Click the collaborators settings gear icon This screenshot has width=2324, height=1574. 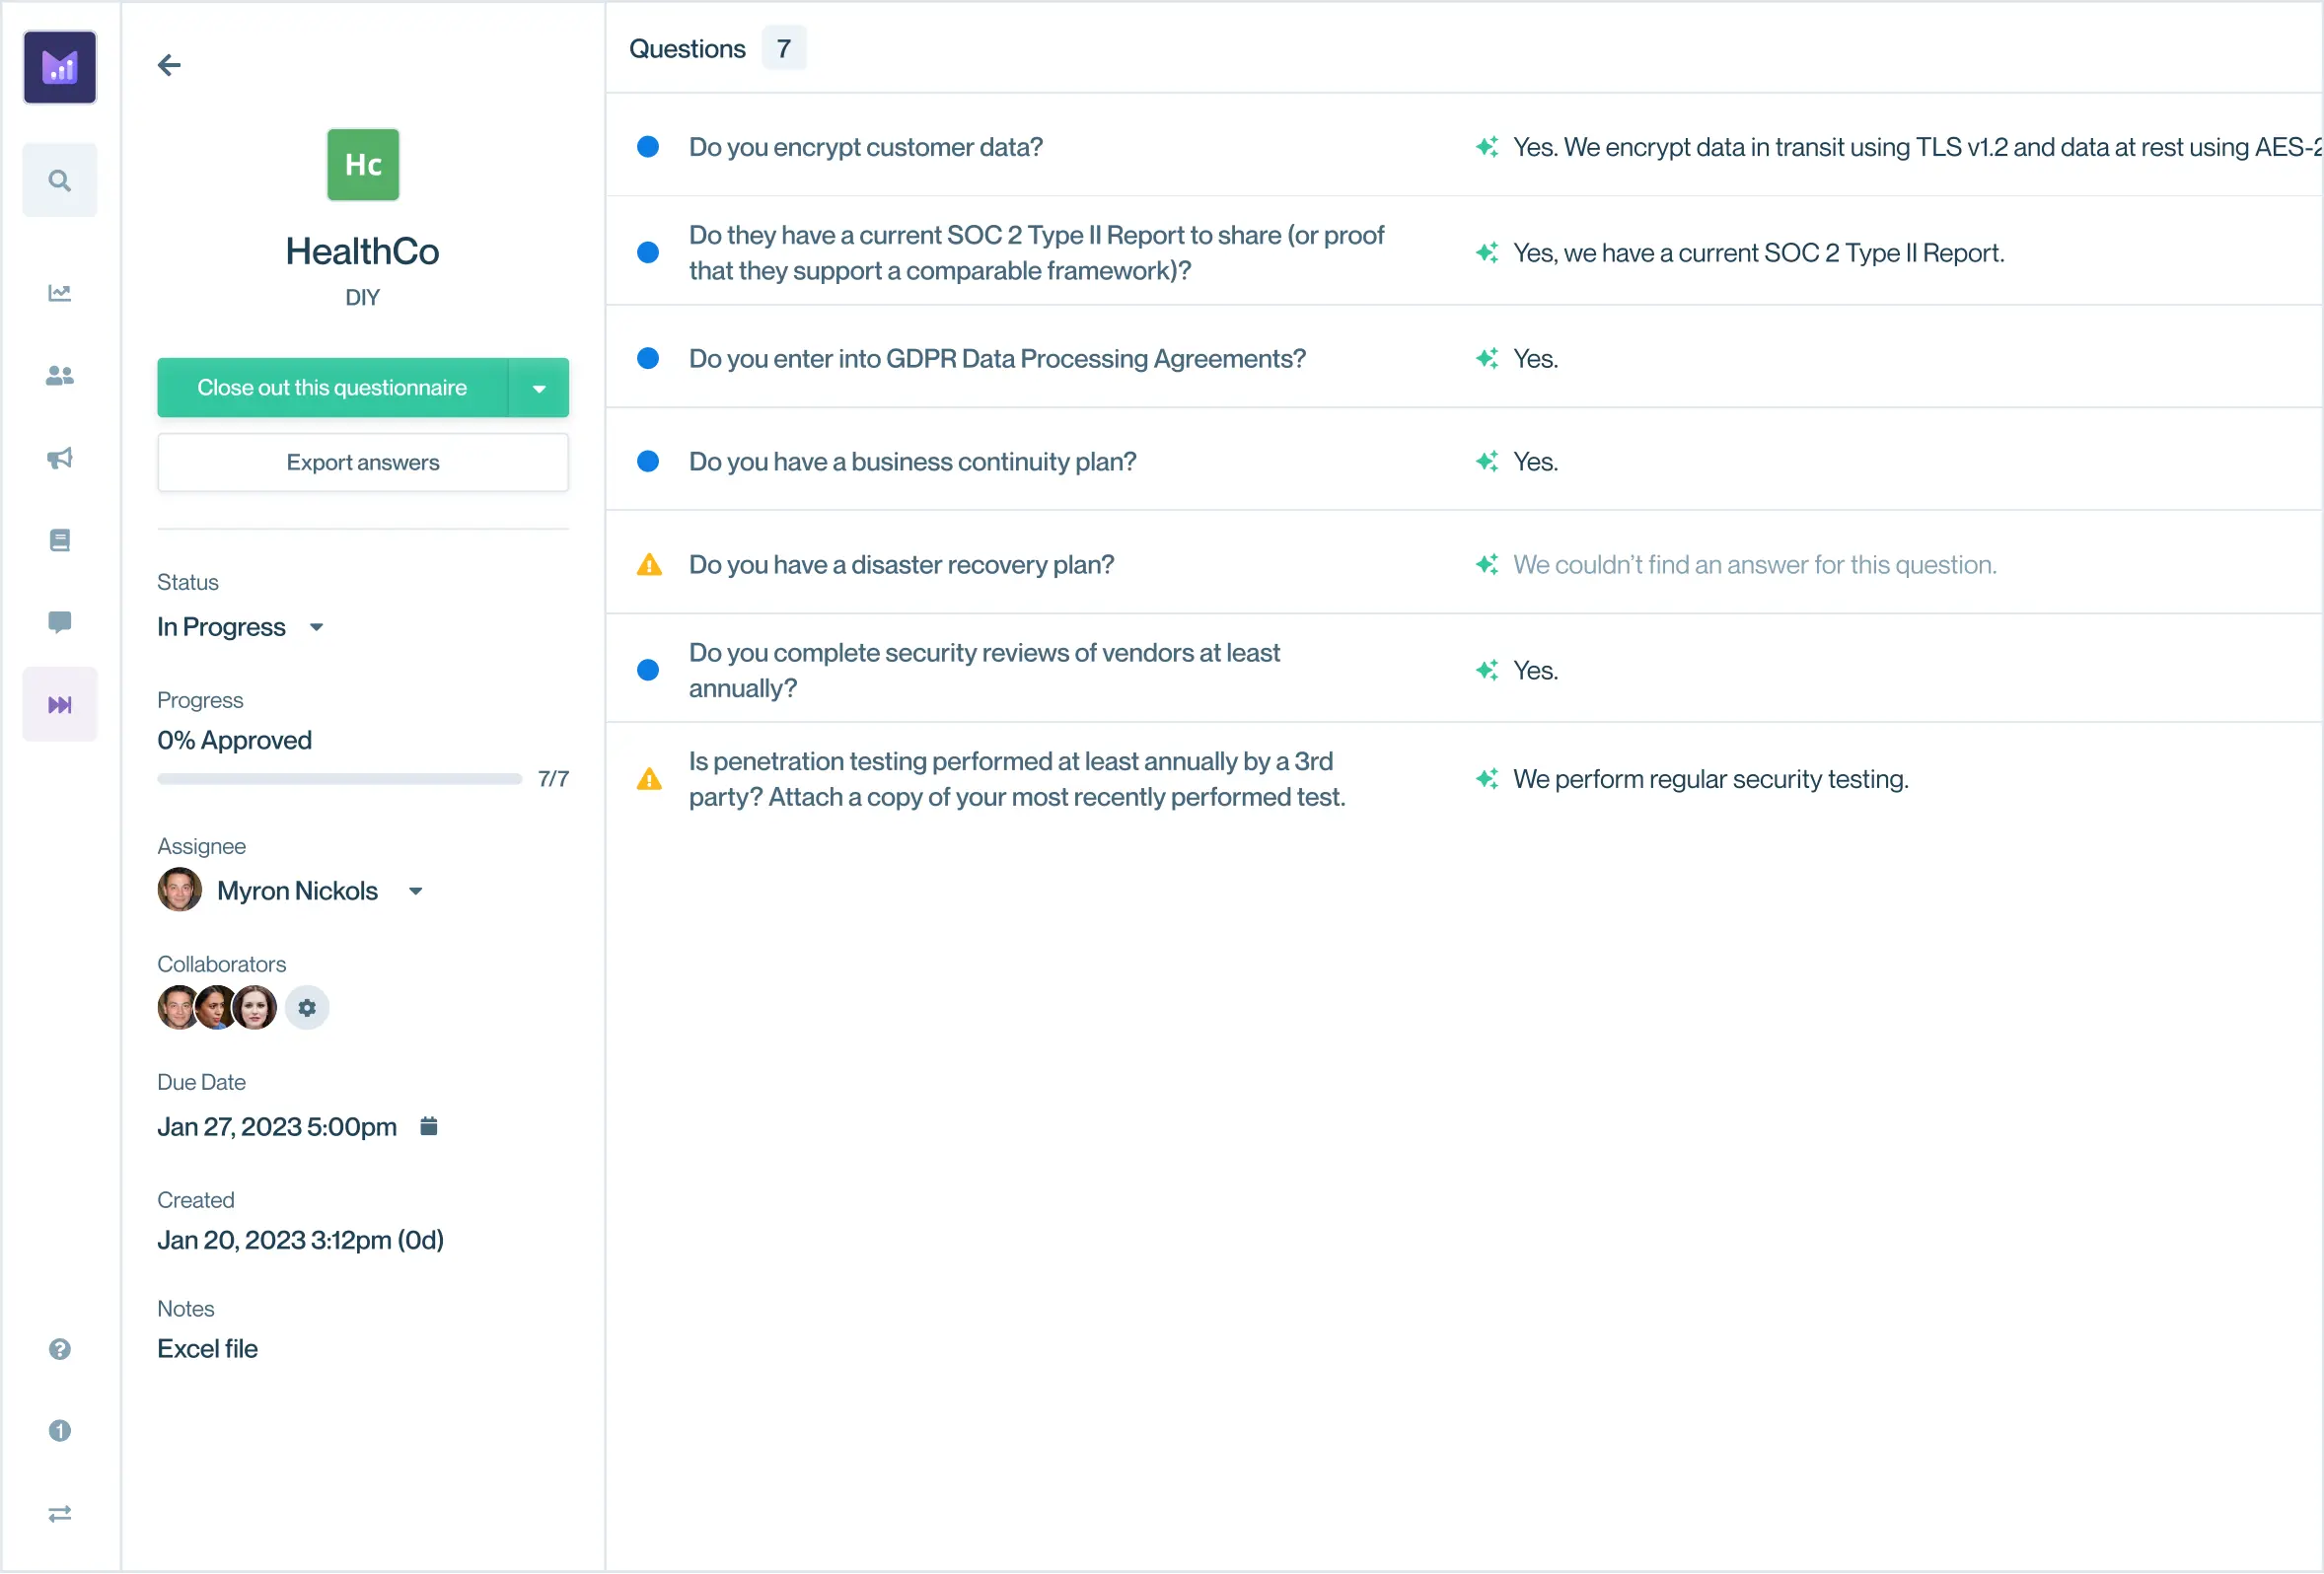[307, 1008]
